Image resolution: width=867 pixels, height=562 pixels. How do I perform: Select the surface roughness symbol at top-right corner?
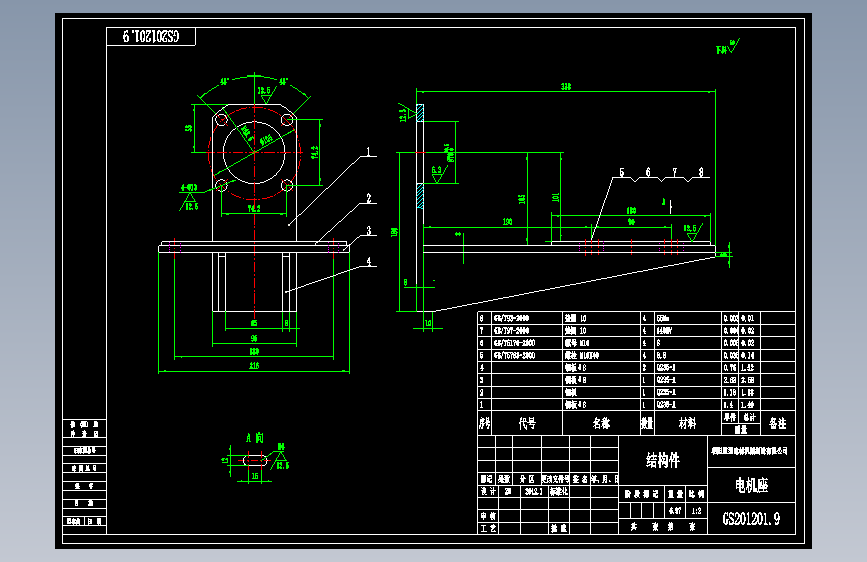pyautogui.click(x=728, y=47)
